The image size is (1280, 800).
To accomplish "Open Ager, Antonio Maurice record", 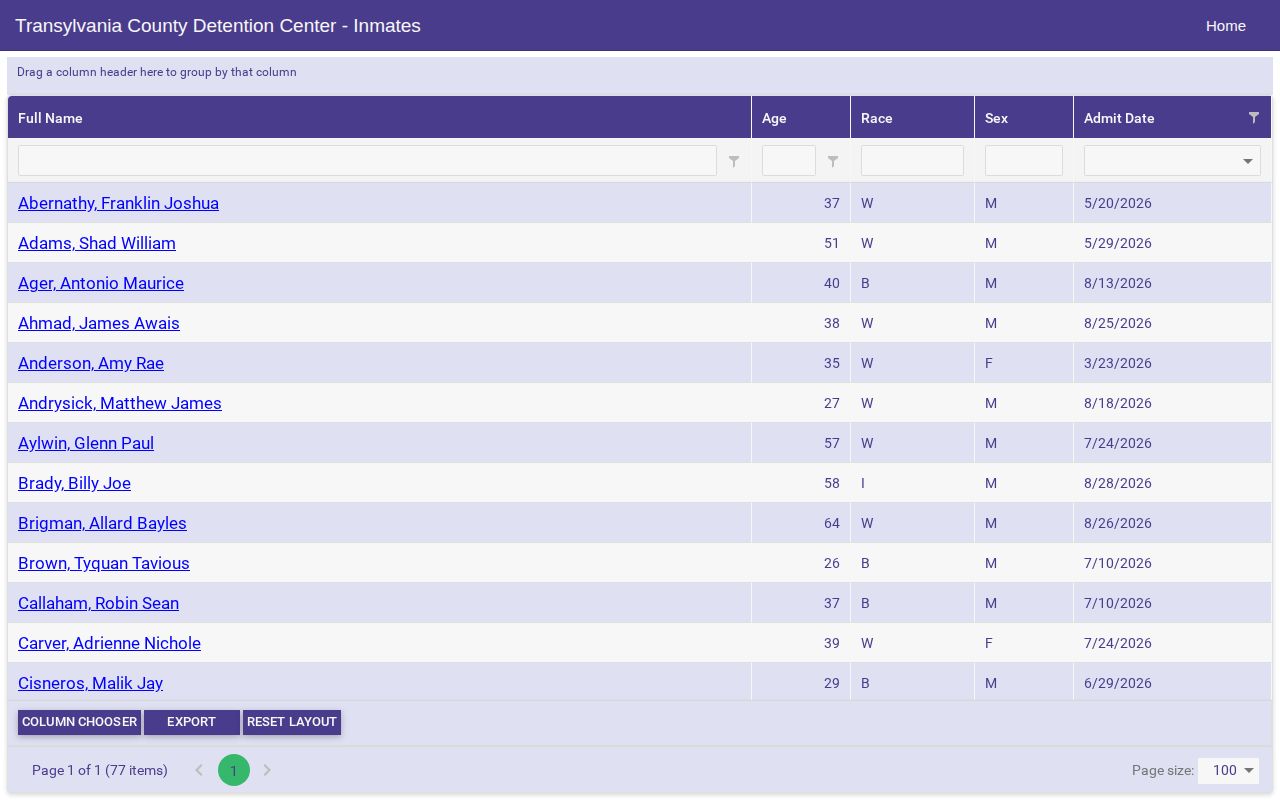I will click(x=101, y=283).
